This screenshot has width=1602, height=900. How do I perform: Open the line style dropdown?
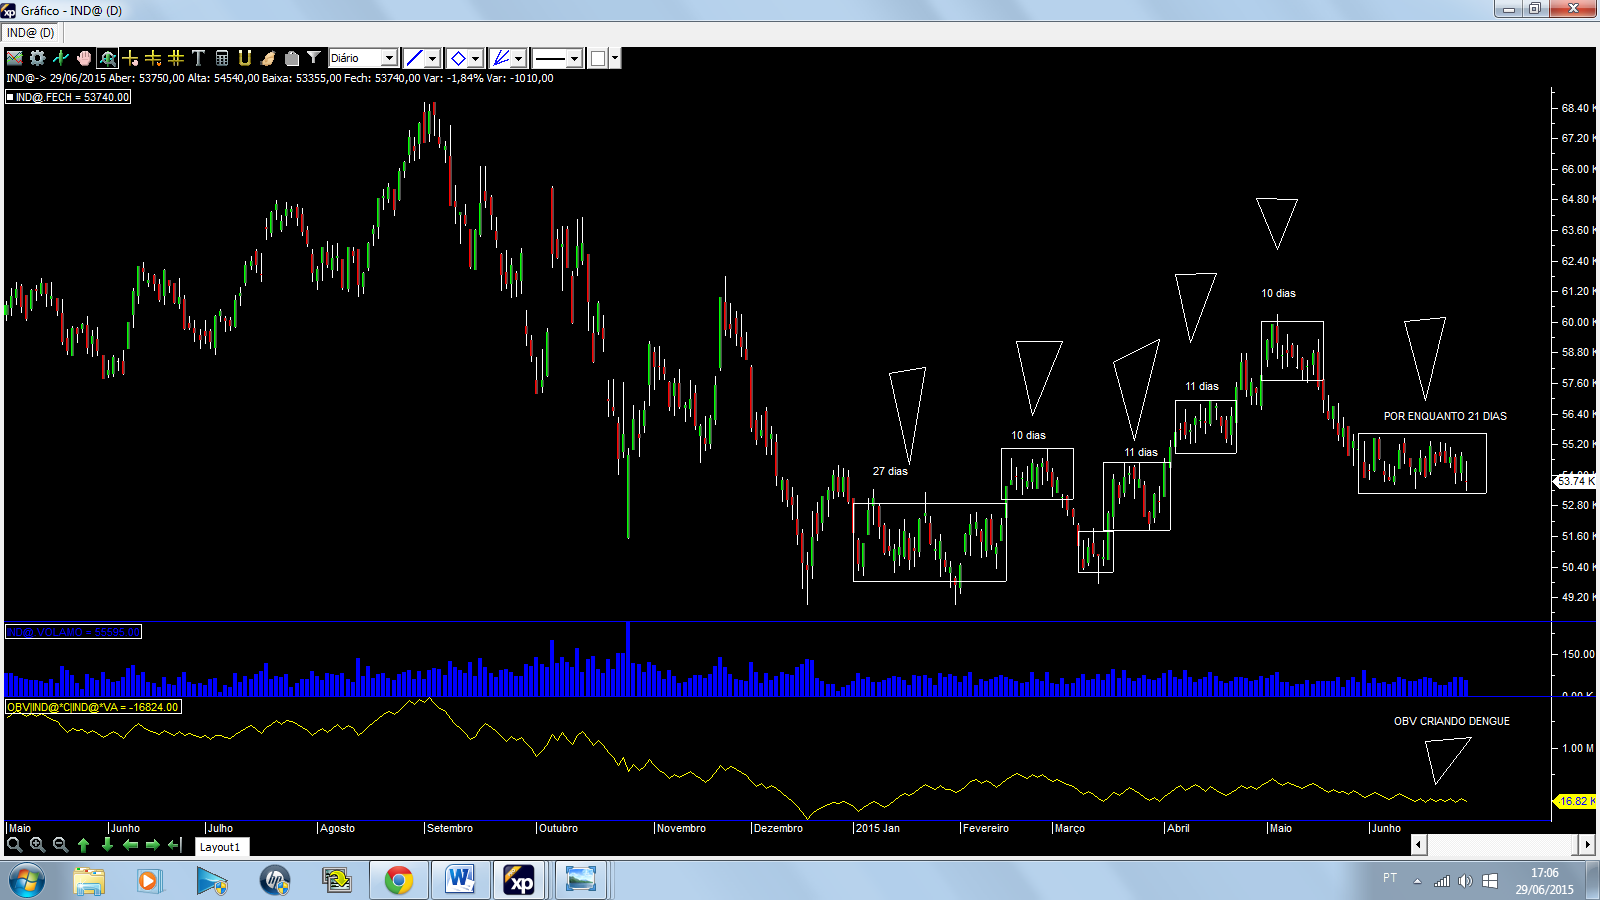(x=557, y=58)
